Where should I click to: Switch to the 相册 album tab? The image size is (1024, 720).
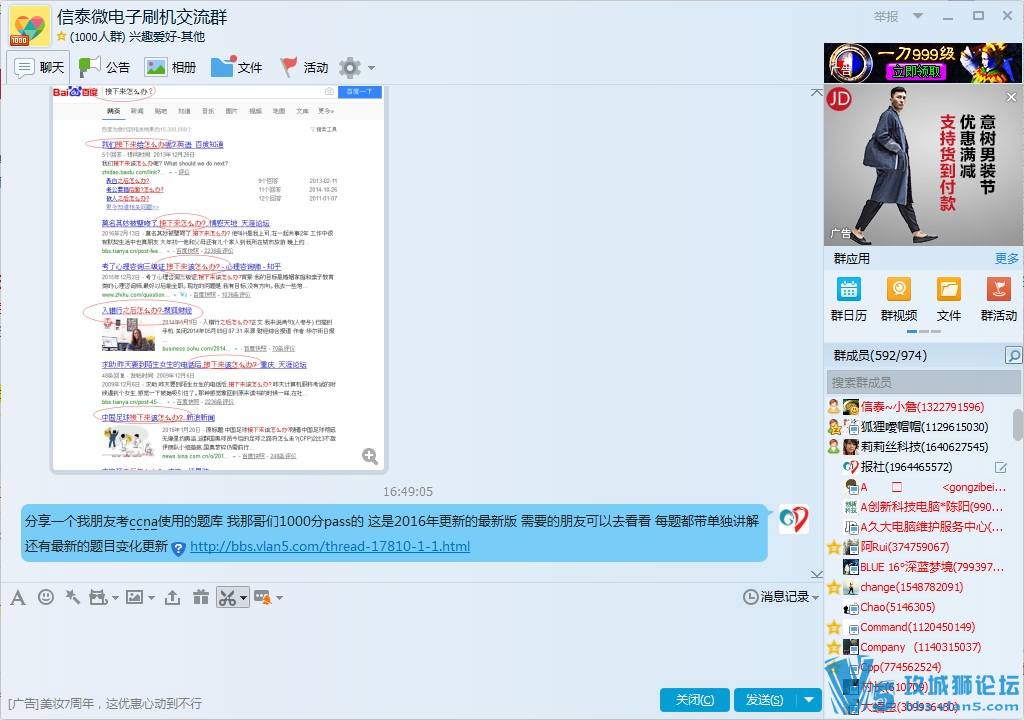(170, 68)
